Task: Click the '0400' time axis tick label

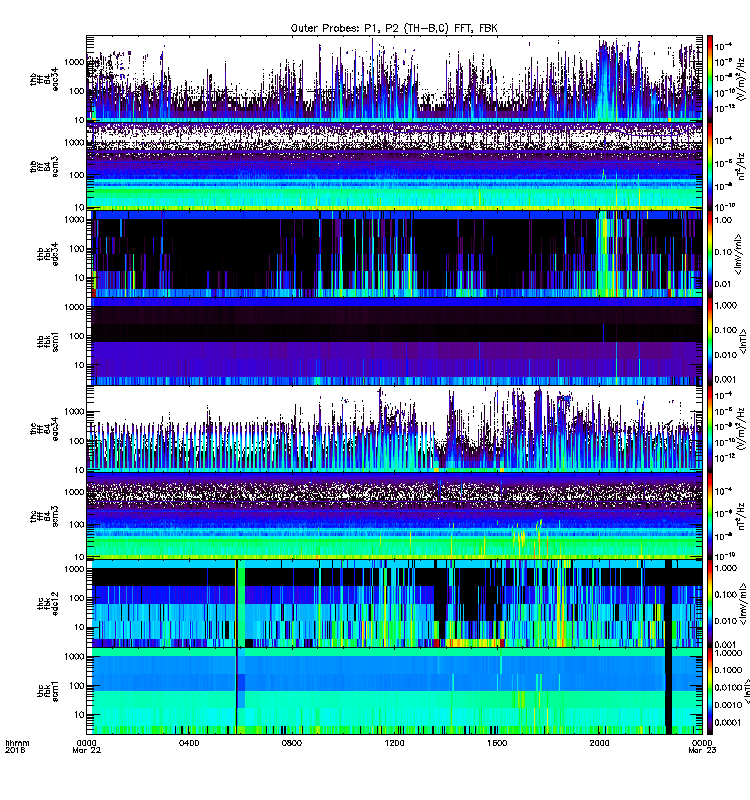Action: click(189, 743)
